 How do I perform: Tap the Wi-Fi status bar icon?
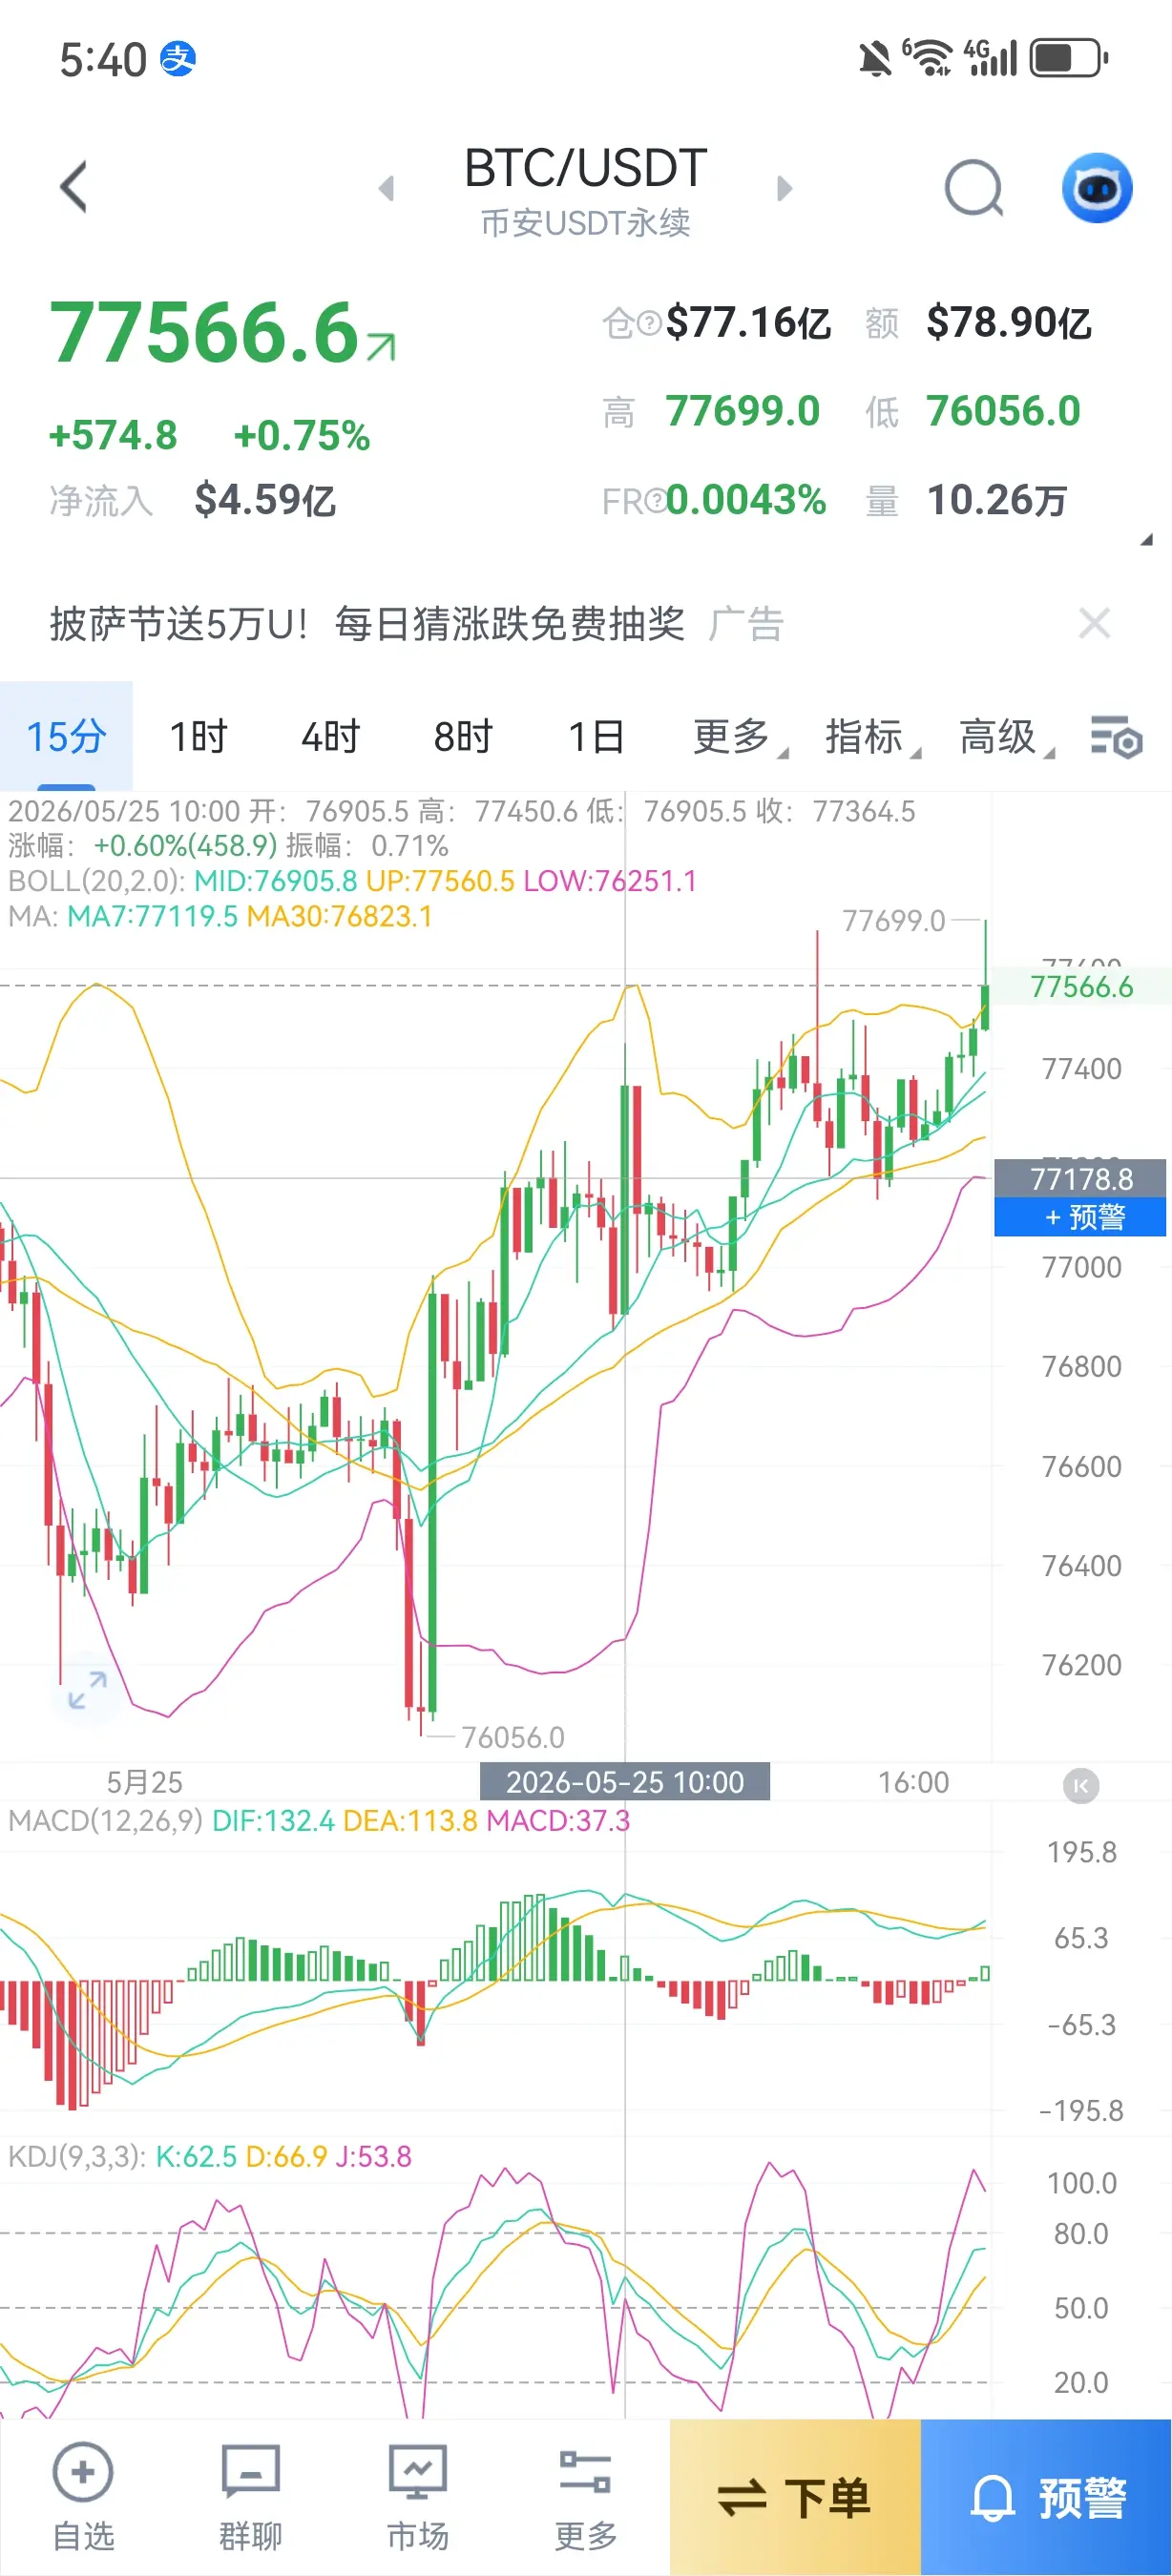click(927, 57)
